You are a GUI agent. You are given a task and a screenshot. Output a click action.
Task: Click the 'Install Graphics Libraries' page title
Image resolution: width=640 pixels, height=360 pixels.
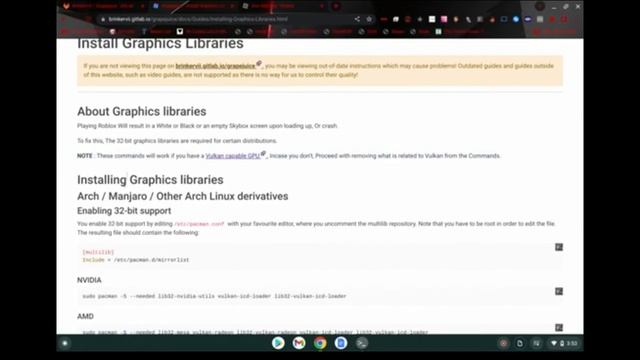(x=160, y=43)
